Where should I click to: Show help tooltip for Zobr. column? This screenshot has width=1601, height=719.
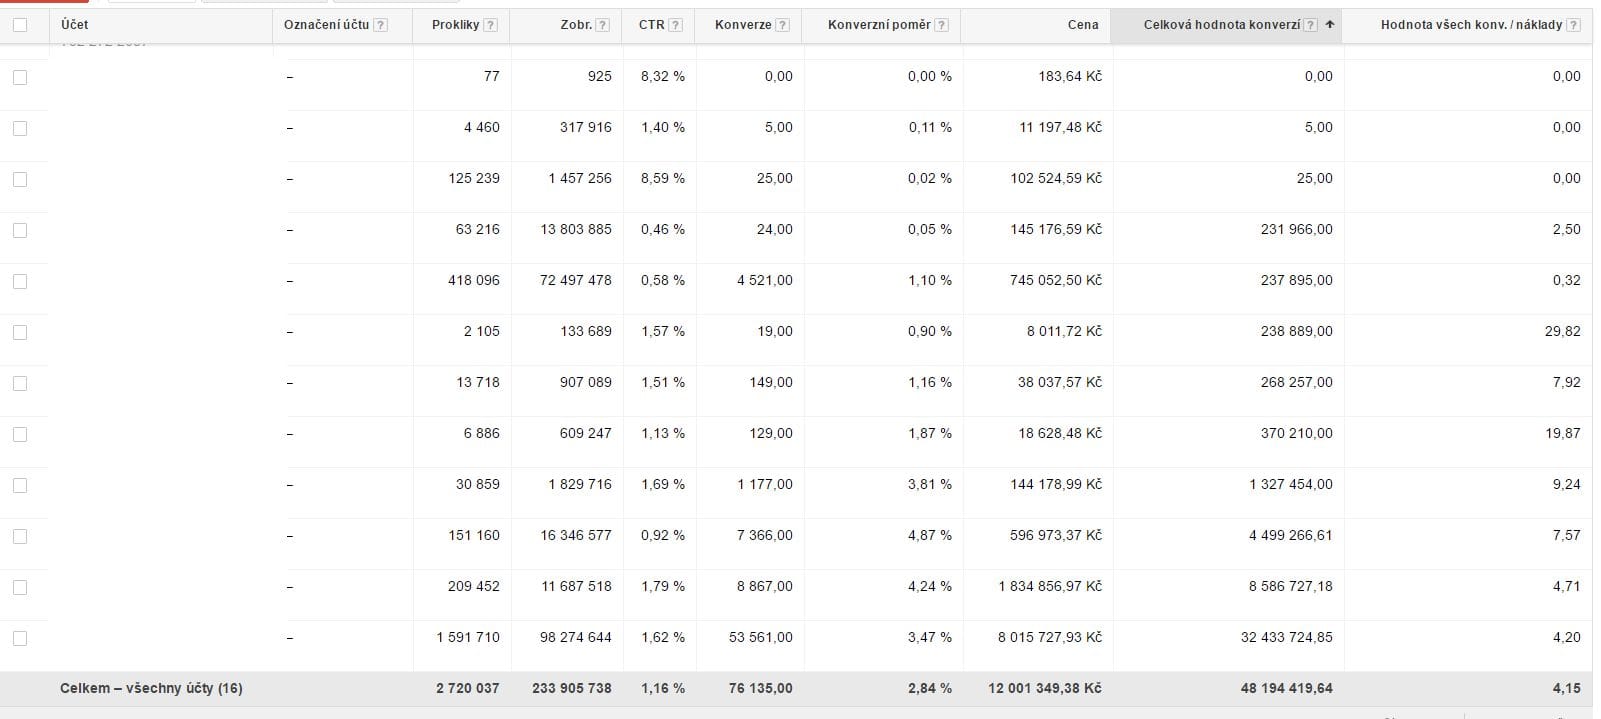(x=602, y=25)
